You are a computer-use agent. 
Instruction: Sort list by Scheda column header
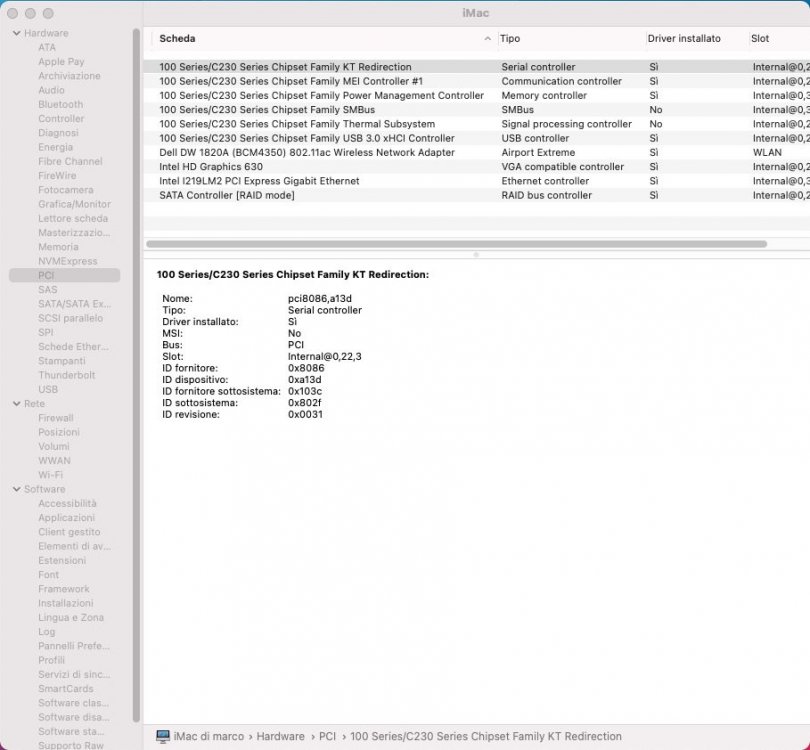pos(320,38)
